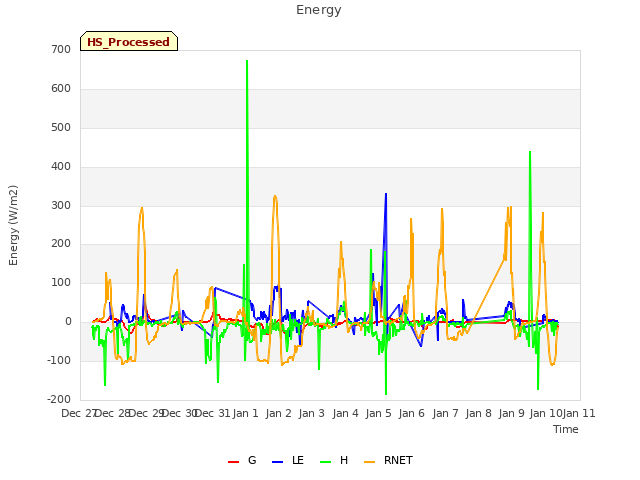Click the Jan 9 x-axis date label
The width and height of the screenshot is (640, 480).
click(x=512, y=413)
